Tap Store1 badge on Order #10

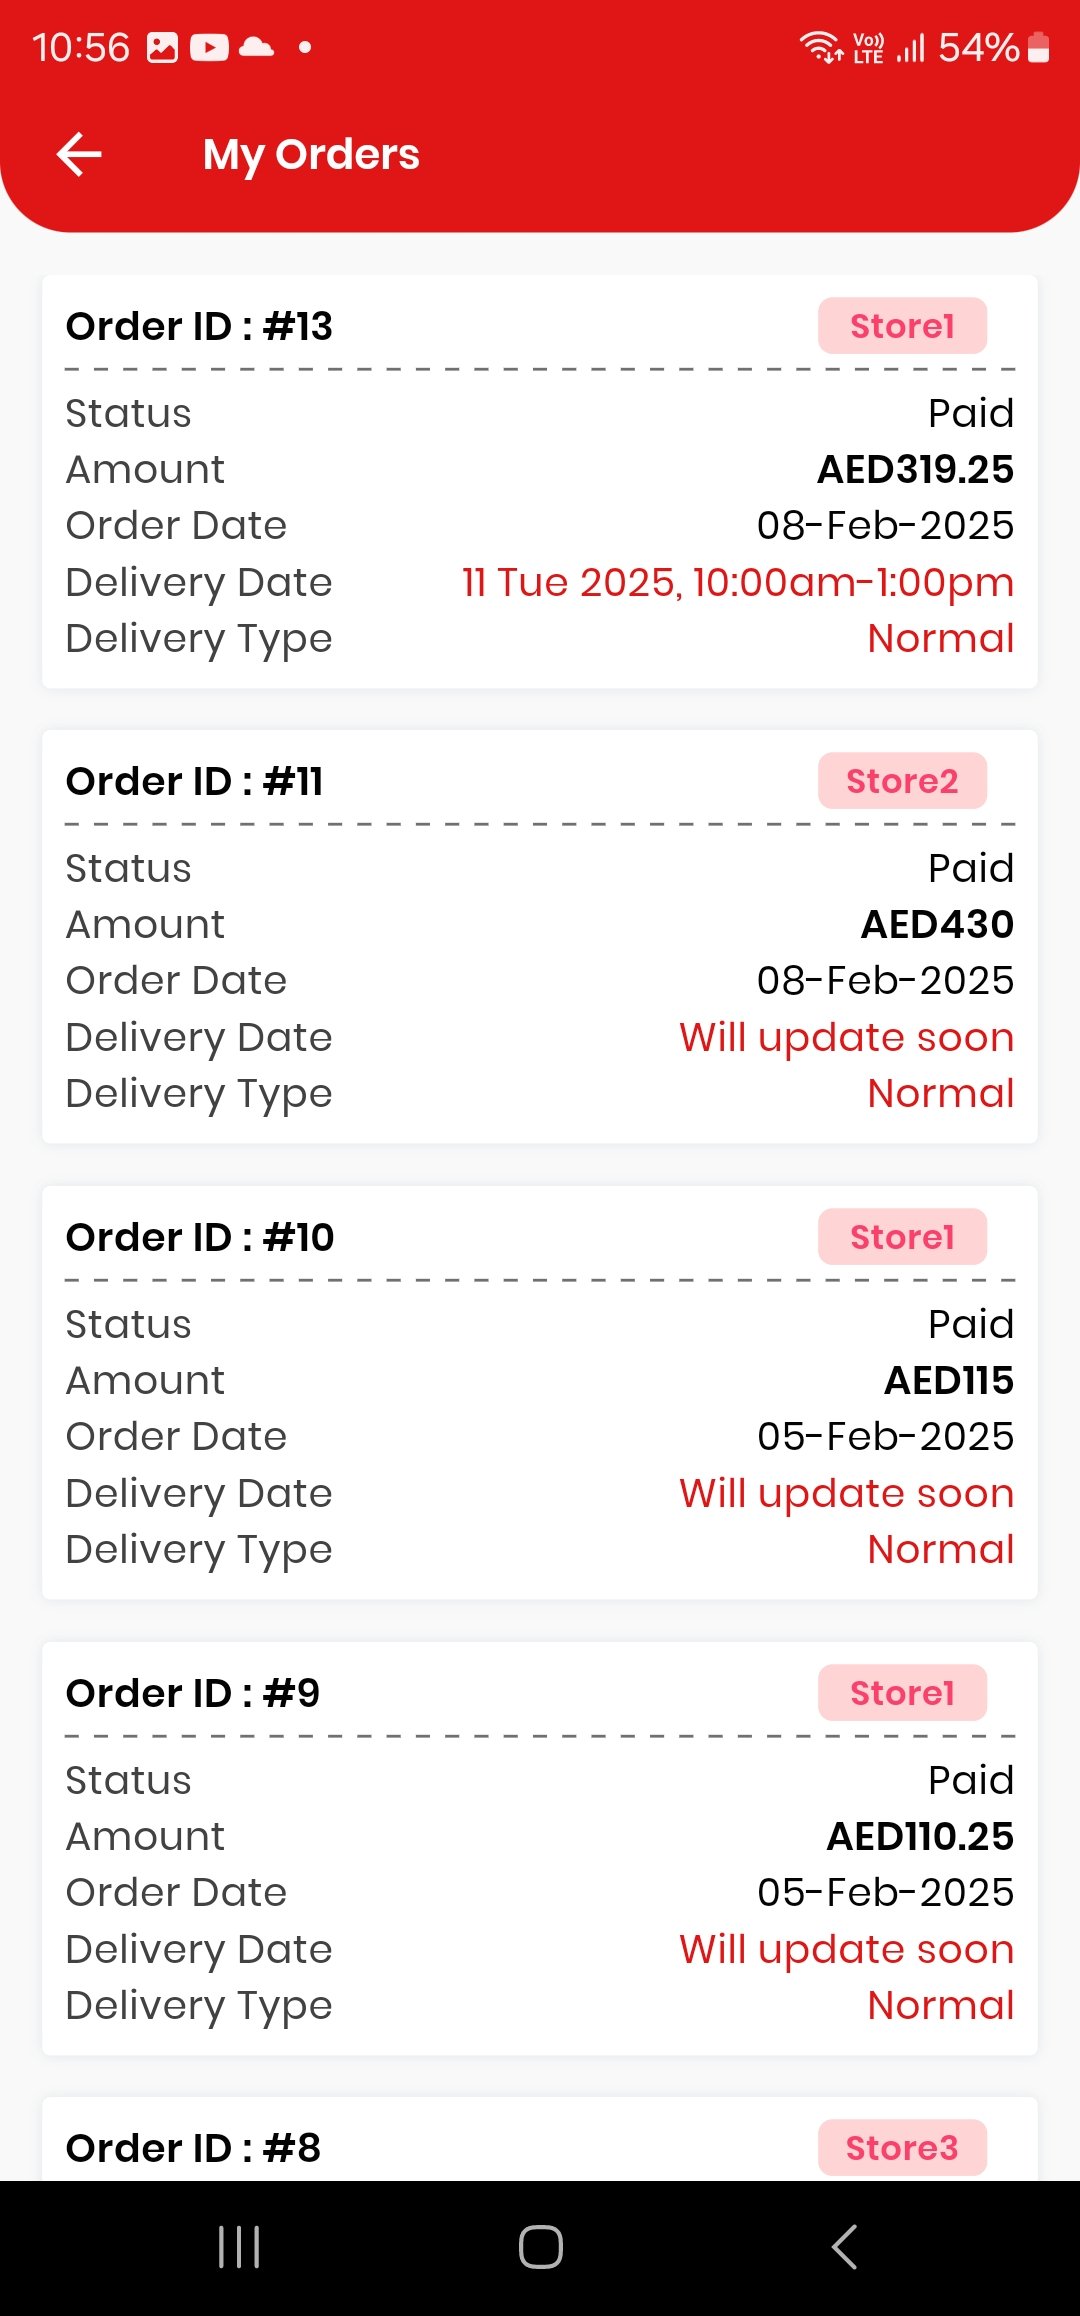[902, 1237]
